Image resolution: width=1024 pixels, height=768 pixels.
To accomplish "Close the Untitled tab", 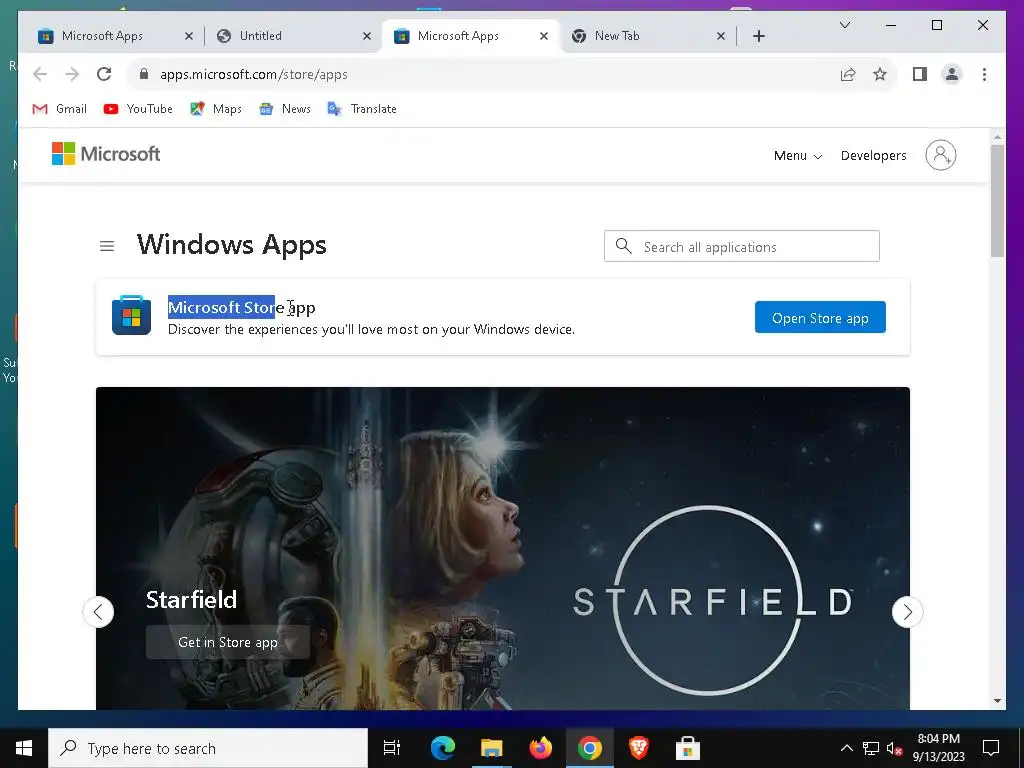I will pyautogui.click(x=367, y=36).
